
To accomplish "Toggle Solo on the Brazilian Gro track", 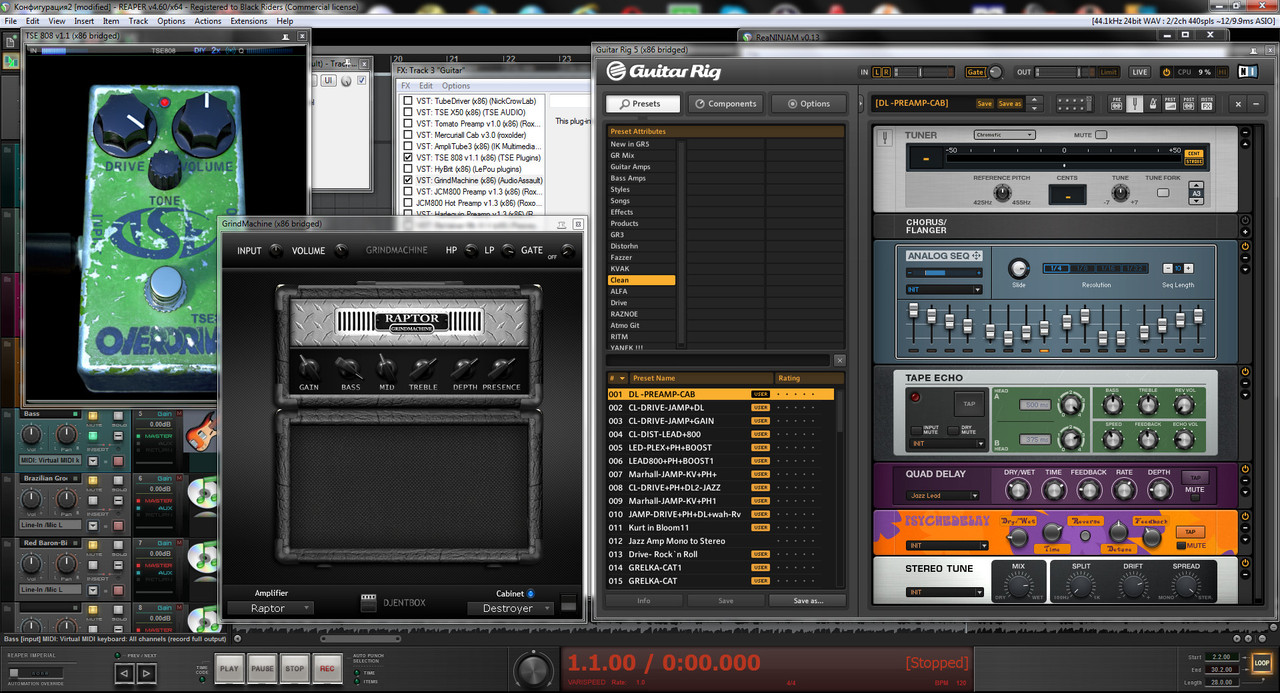I will click(118, 481).
